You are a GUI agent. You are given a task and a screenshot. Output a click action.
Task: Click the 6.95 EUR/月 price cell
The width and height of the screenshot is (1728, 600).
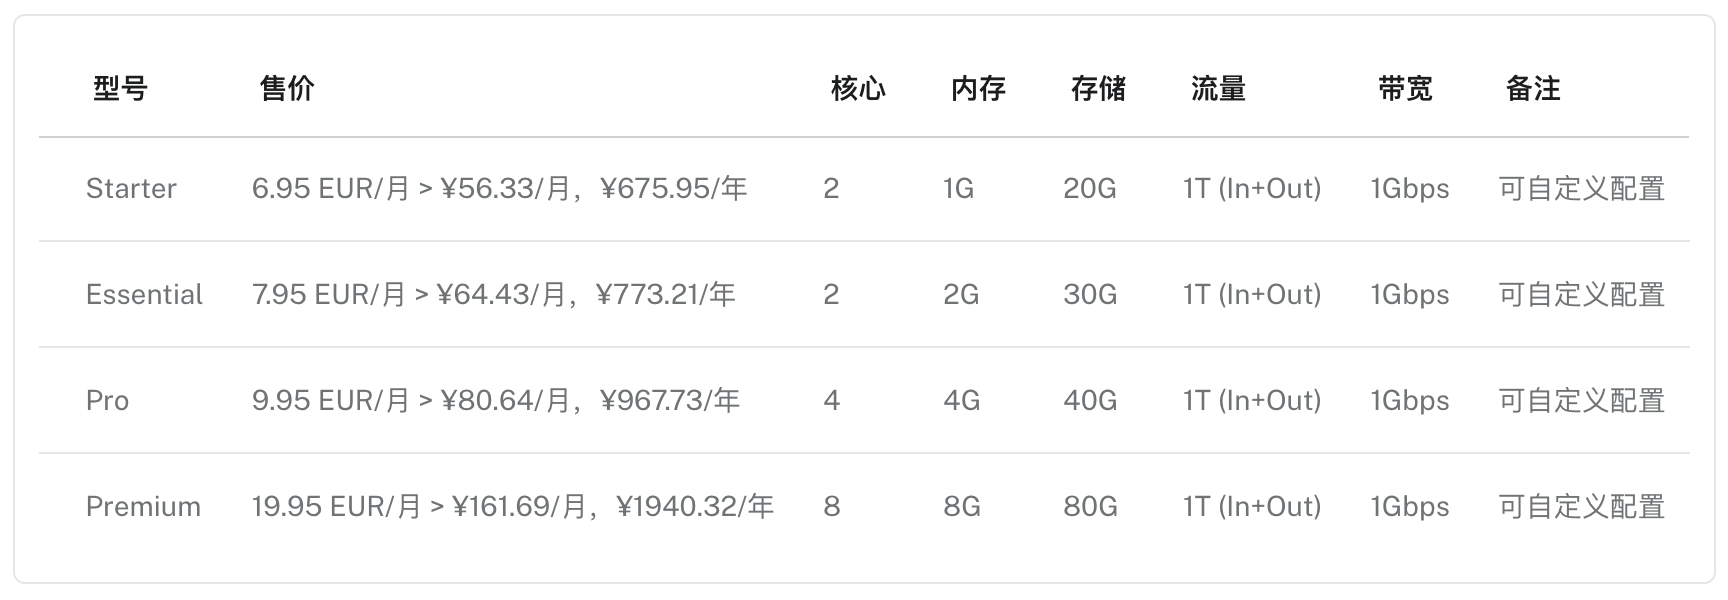click(499, 189)
